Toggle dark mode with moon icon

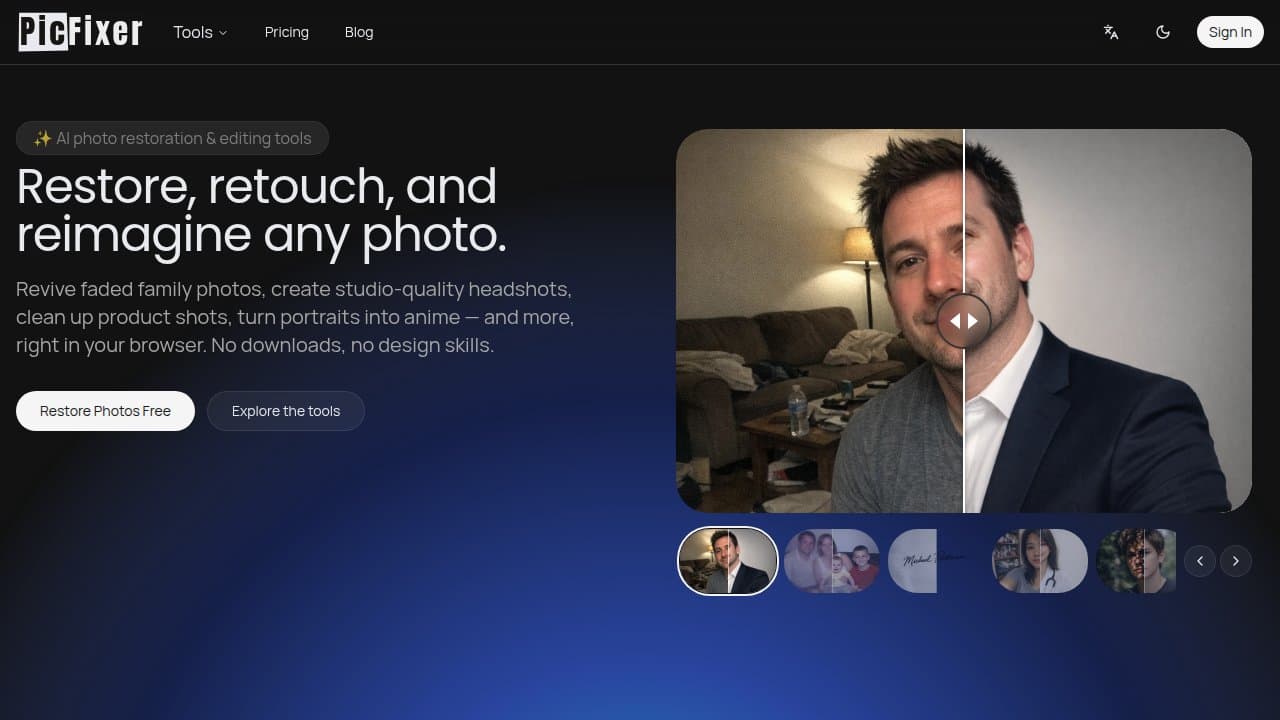click(x=1163, y=32)
